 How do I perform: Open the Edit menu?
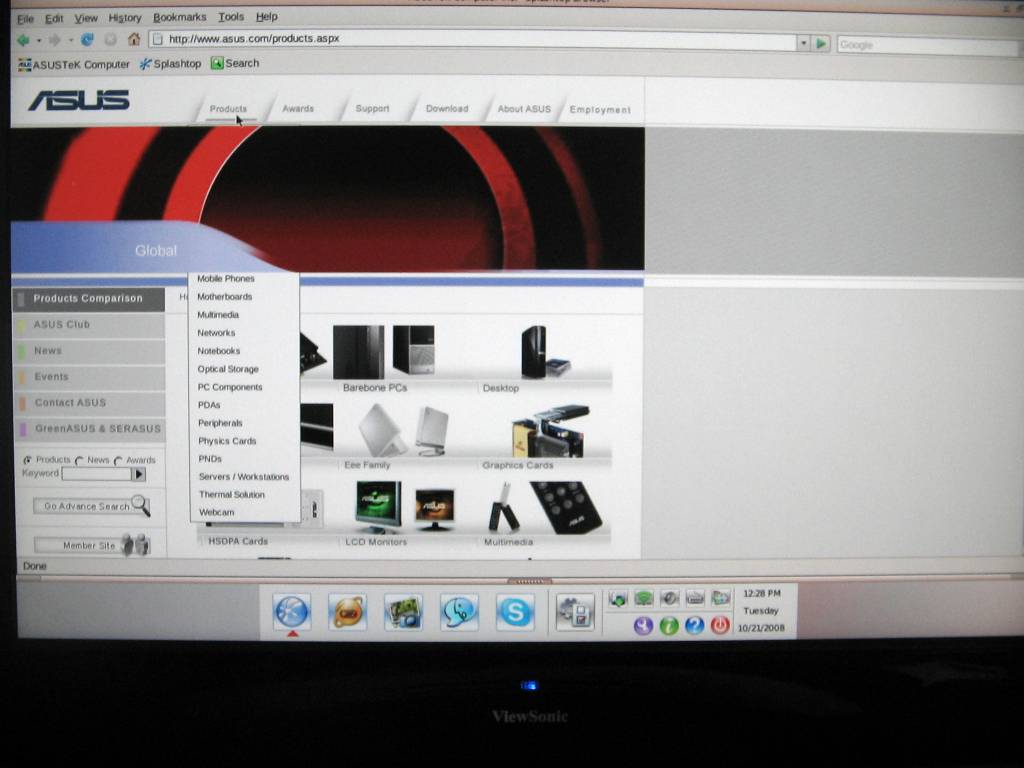tap(54, 18)
